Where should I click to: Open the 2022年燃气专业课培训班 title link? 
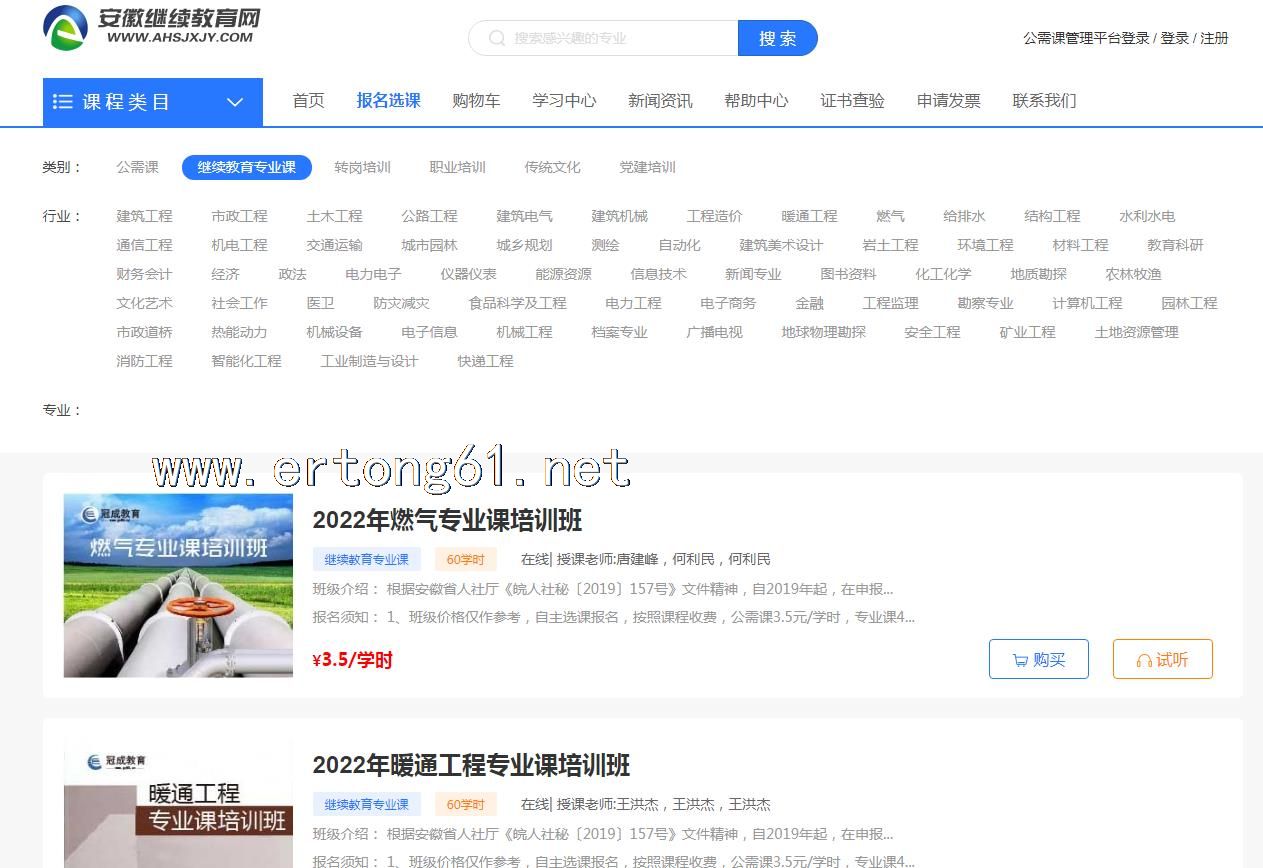pos(447,520)
